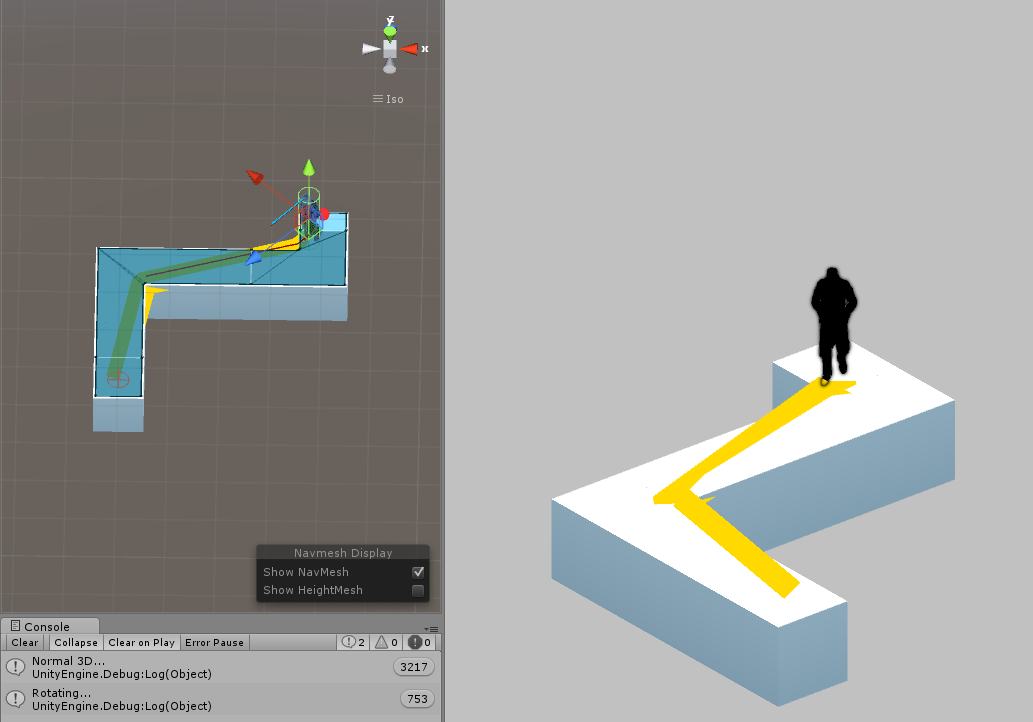The image size is (1033, 722).
Task: Toggle the warnings filter icon in Console
Action: (x=386, y=642)
